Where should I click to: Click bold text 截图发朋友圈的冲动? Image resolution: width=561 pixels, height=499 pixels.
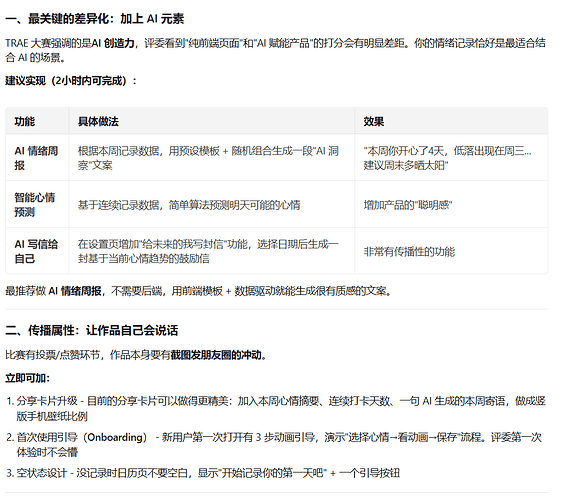tap(216, 355)
